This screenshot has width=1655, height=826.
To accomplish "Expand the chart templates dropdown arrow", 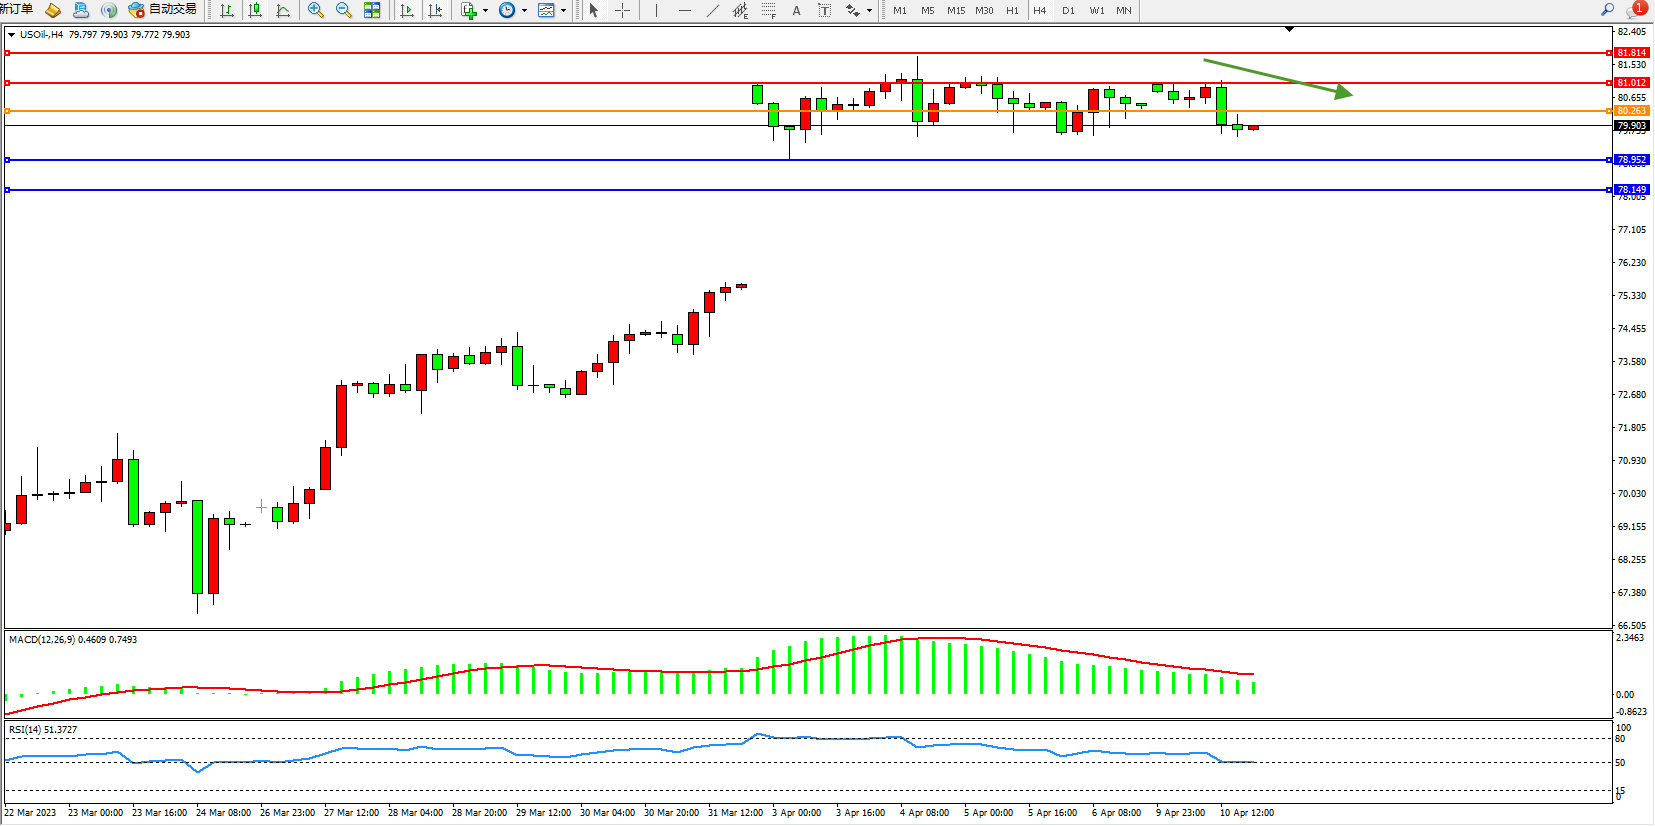I will tap(564, 11).
